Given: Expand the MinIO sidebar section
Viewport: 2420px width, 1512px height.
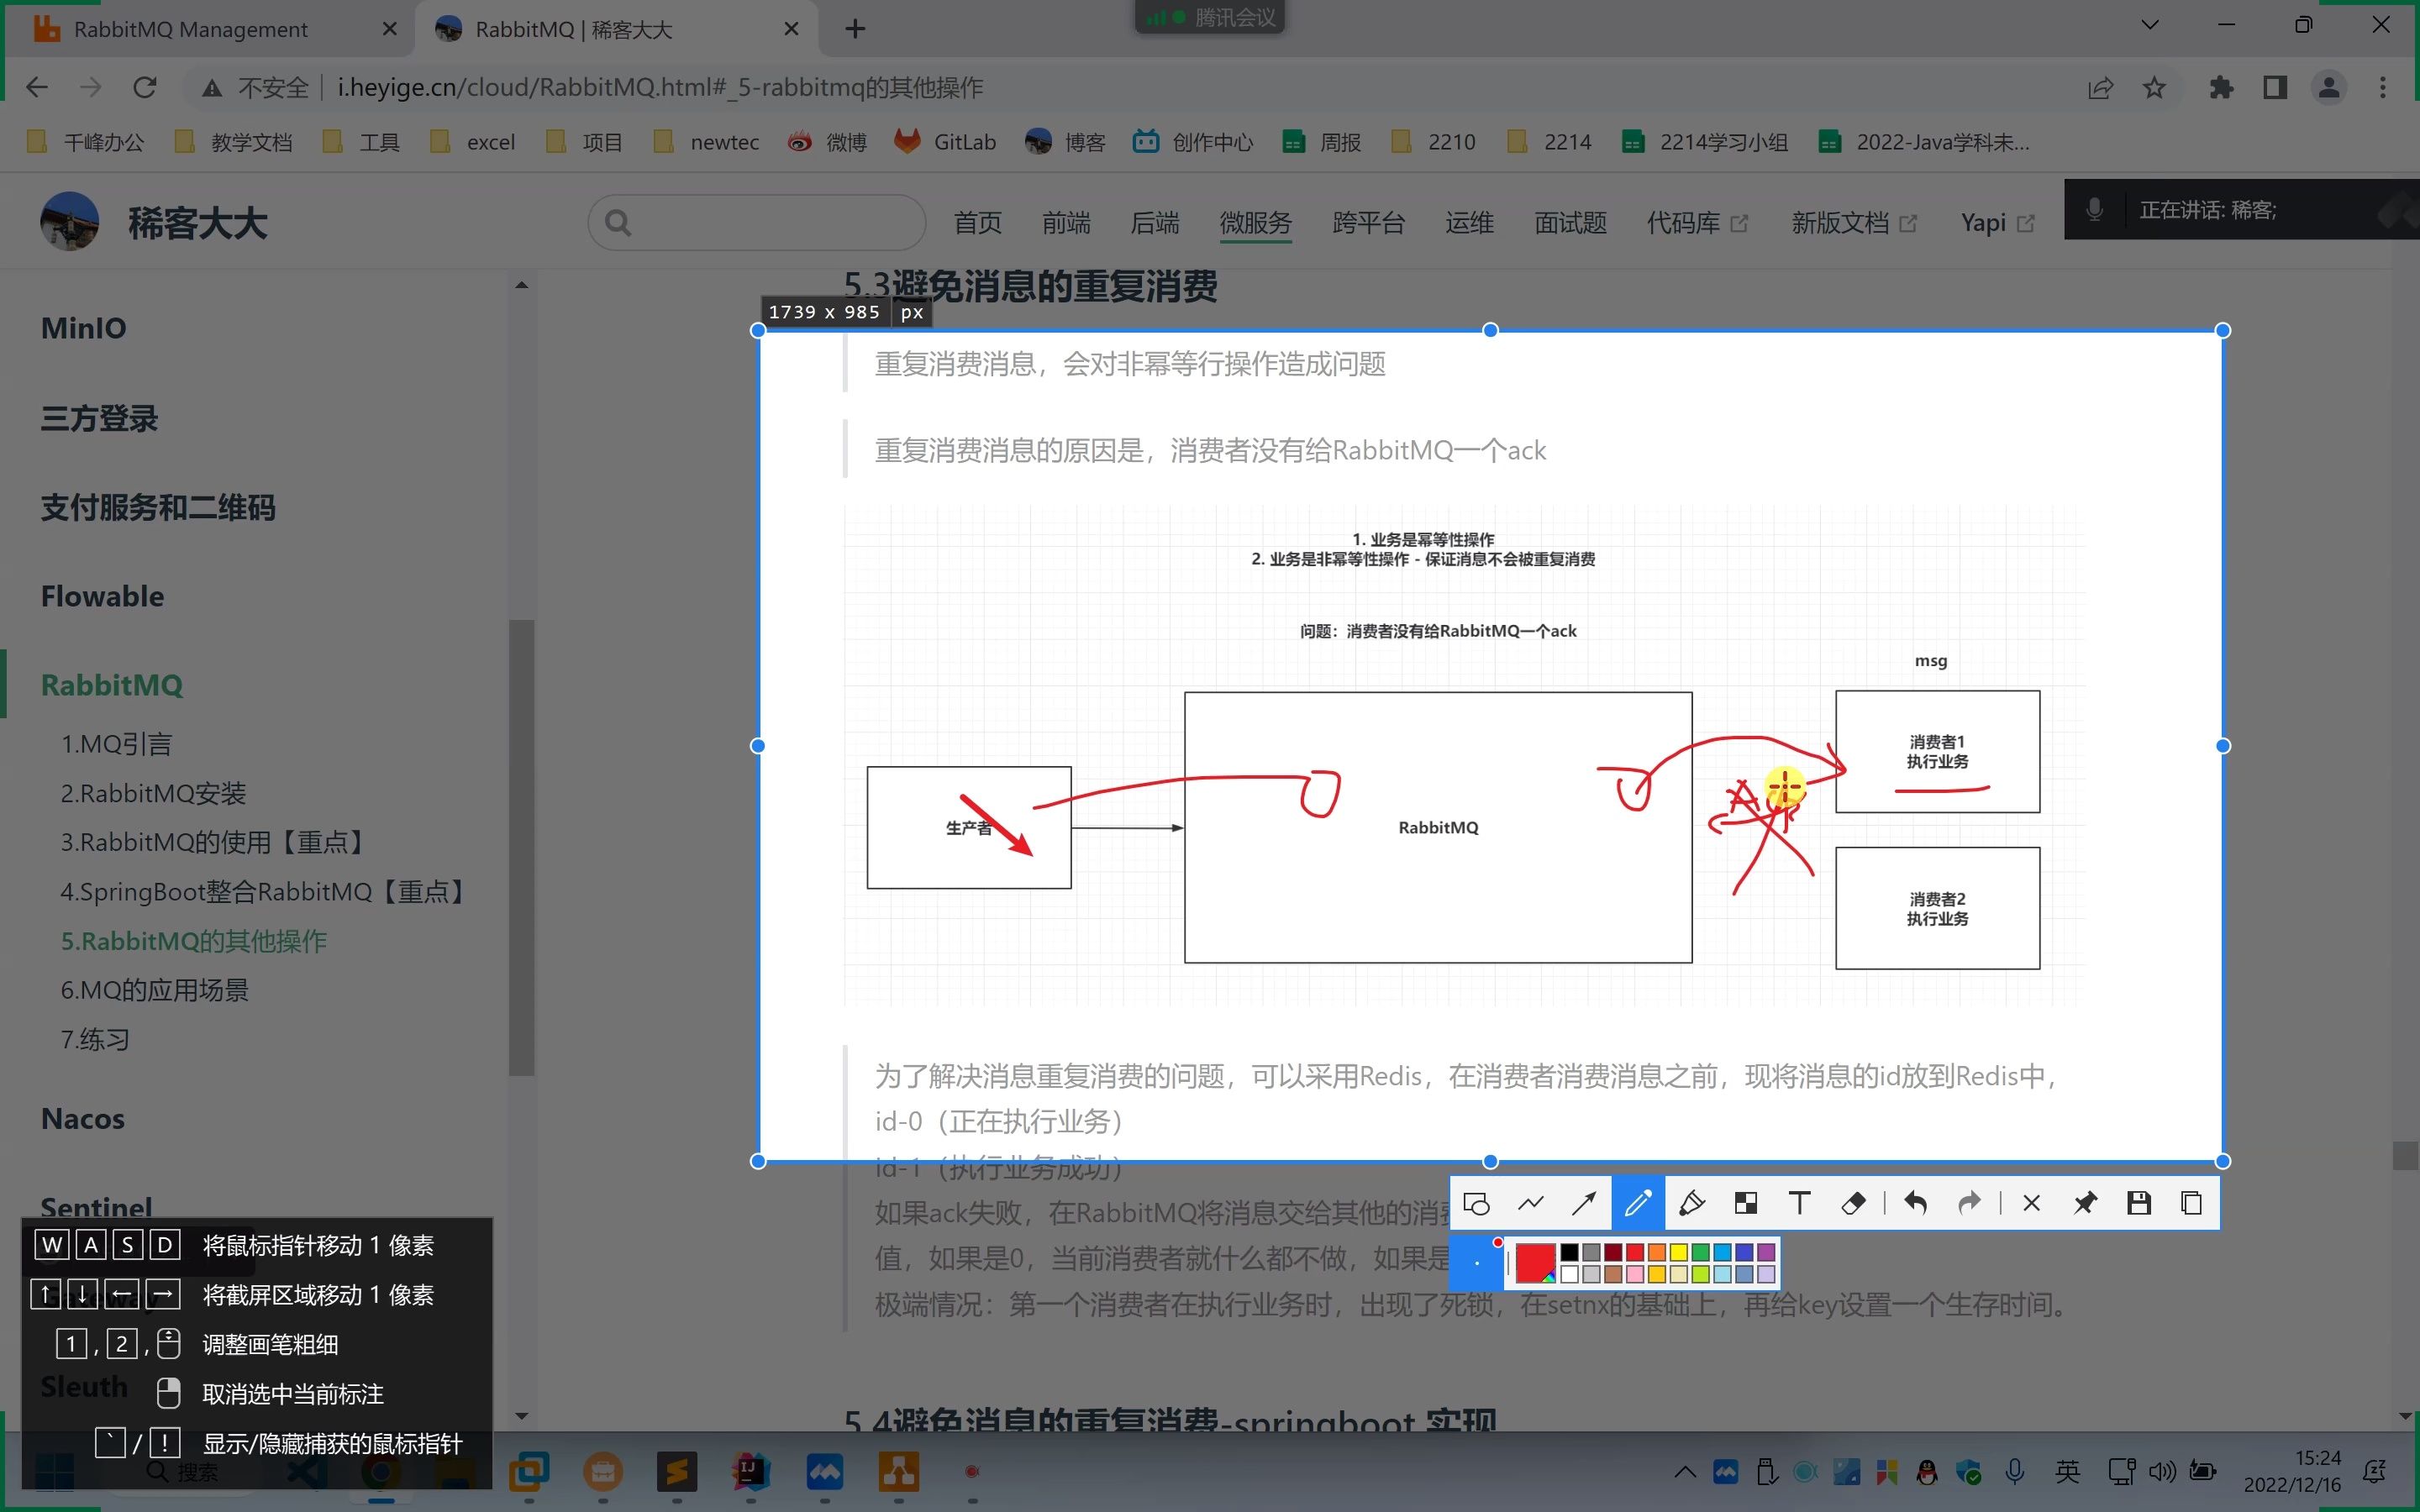Looking at the screenshot, I should point(84,328).
